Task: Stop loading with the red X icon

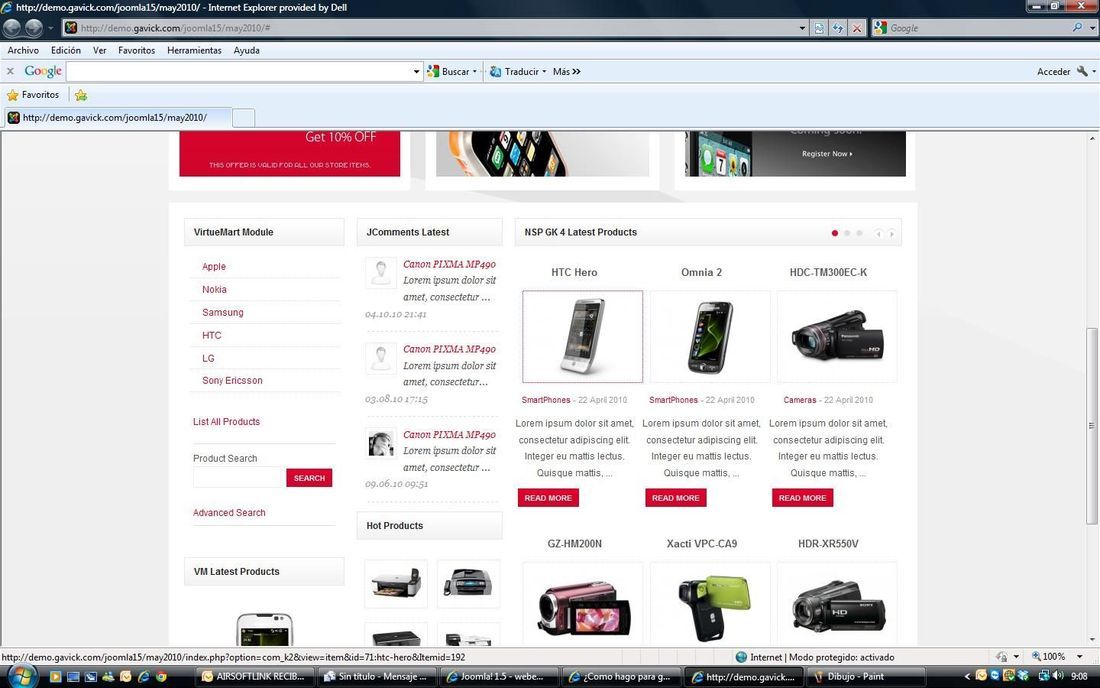Action: coord(857,28)
